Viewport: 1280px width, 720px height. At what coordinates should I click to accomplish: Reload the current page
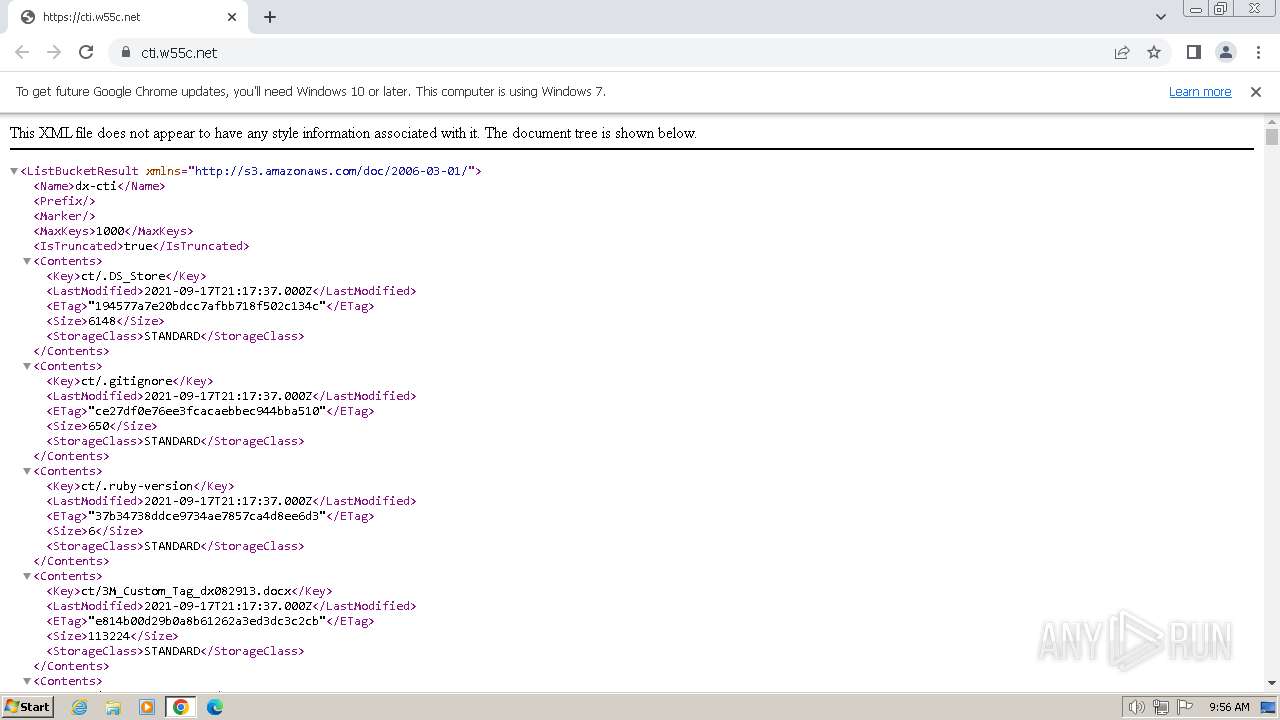click(86, 52)
